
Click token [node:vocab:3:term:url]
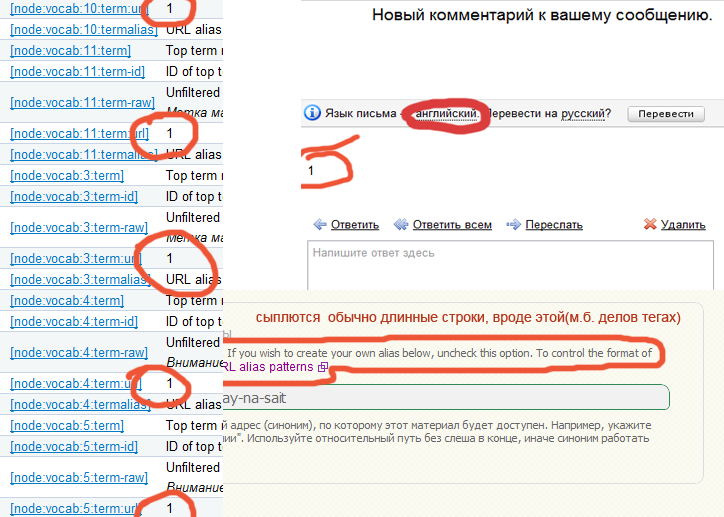pyautogui.click(x=76, y=258)
